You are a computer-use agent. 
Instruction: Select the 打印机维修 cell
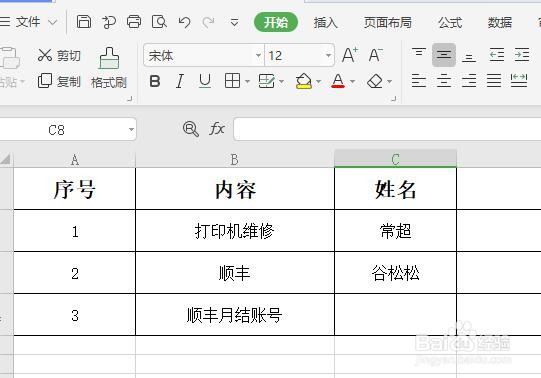point(235,231)
